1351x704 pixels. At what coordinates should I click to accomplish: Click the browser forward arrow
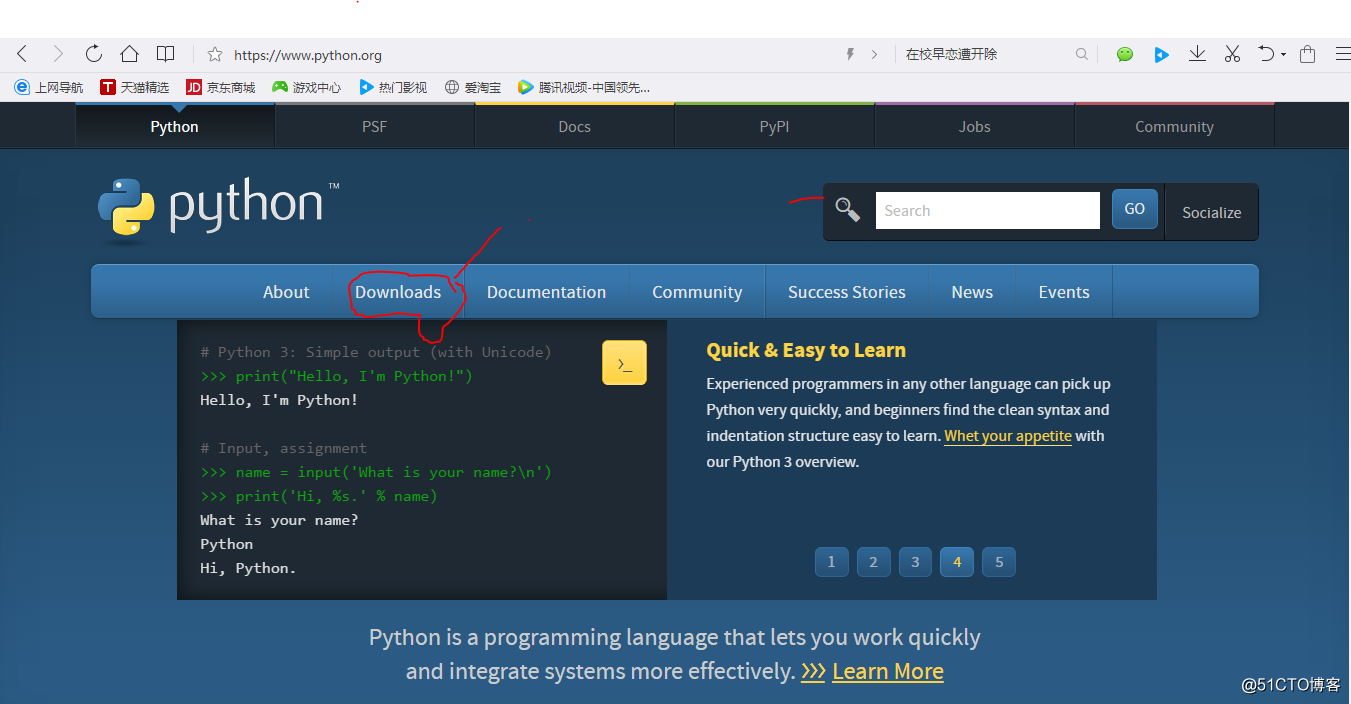(58, 54)
